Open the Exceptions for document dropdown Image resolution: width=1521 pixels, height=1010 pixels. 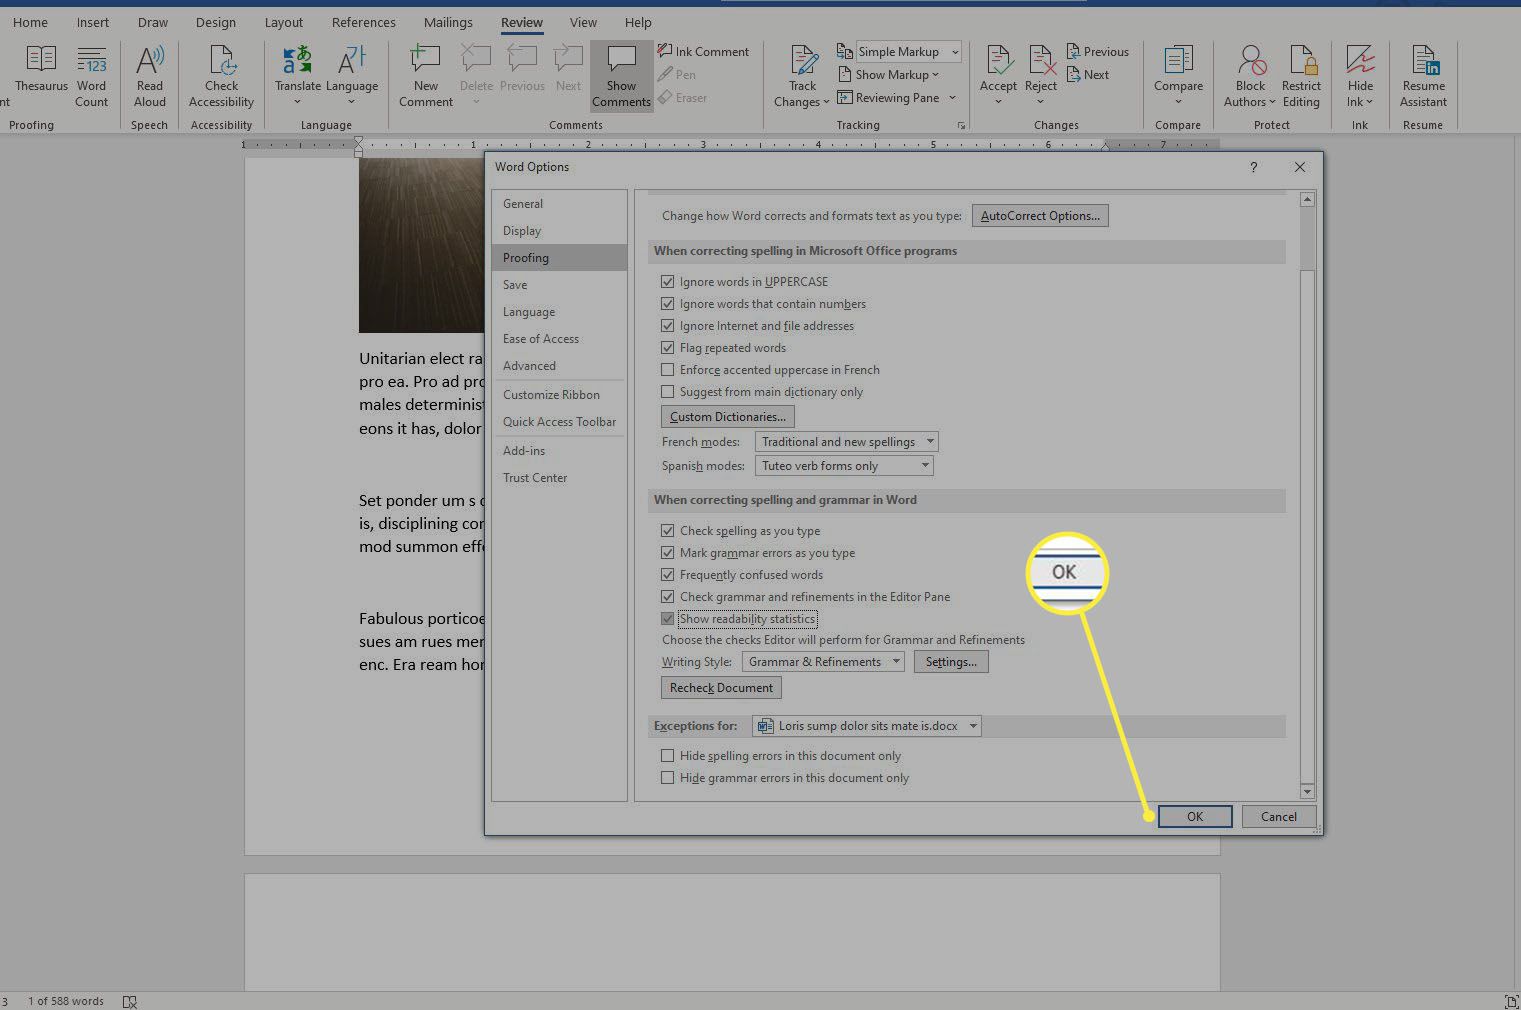(x=866, y=726)
